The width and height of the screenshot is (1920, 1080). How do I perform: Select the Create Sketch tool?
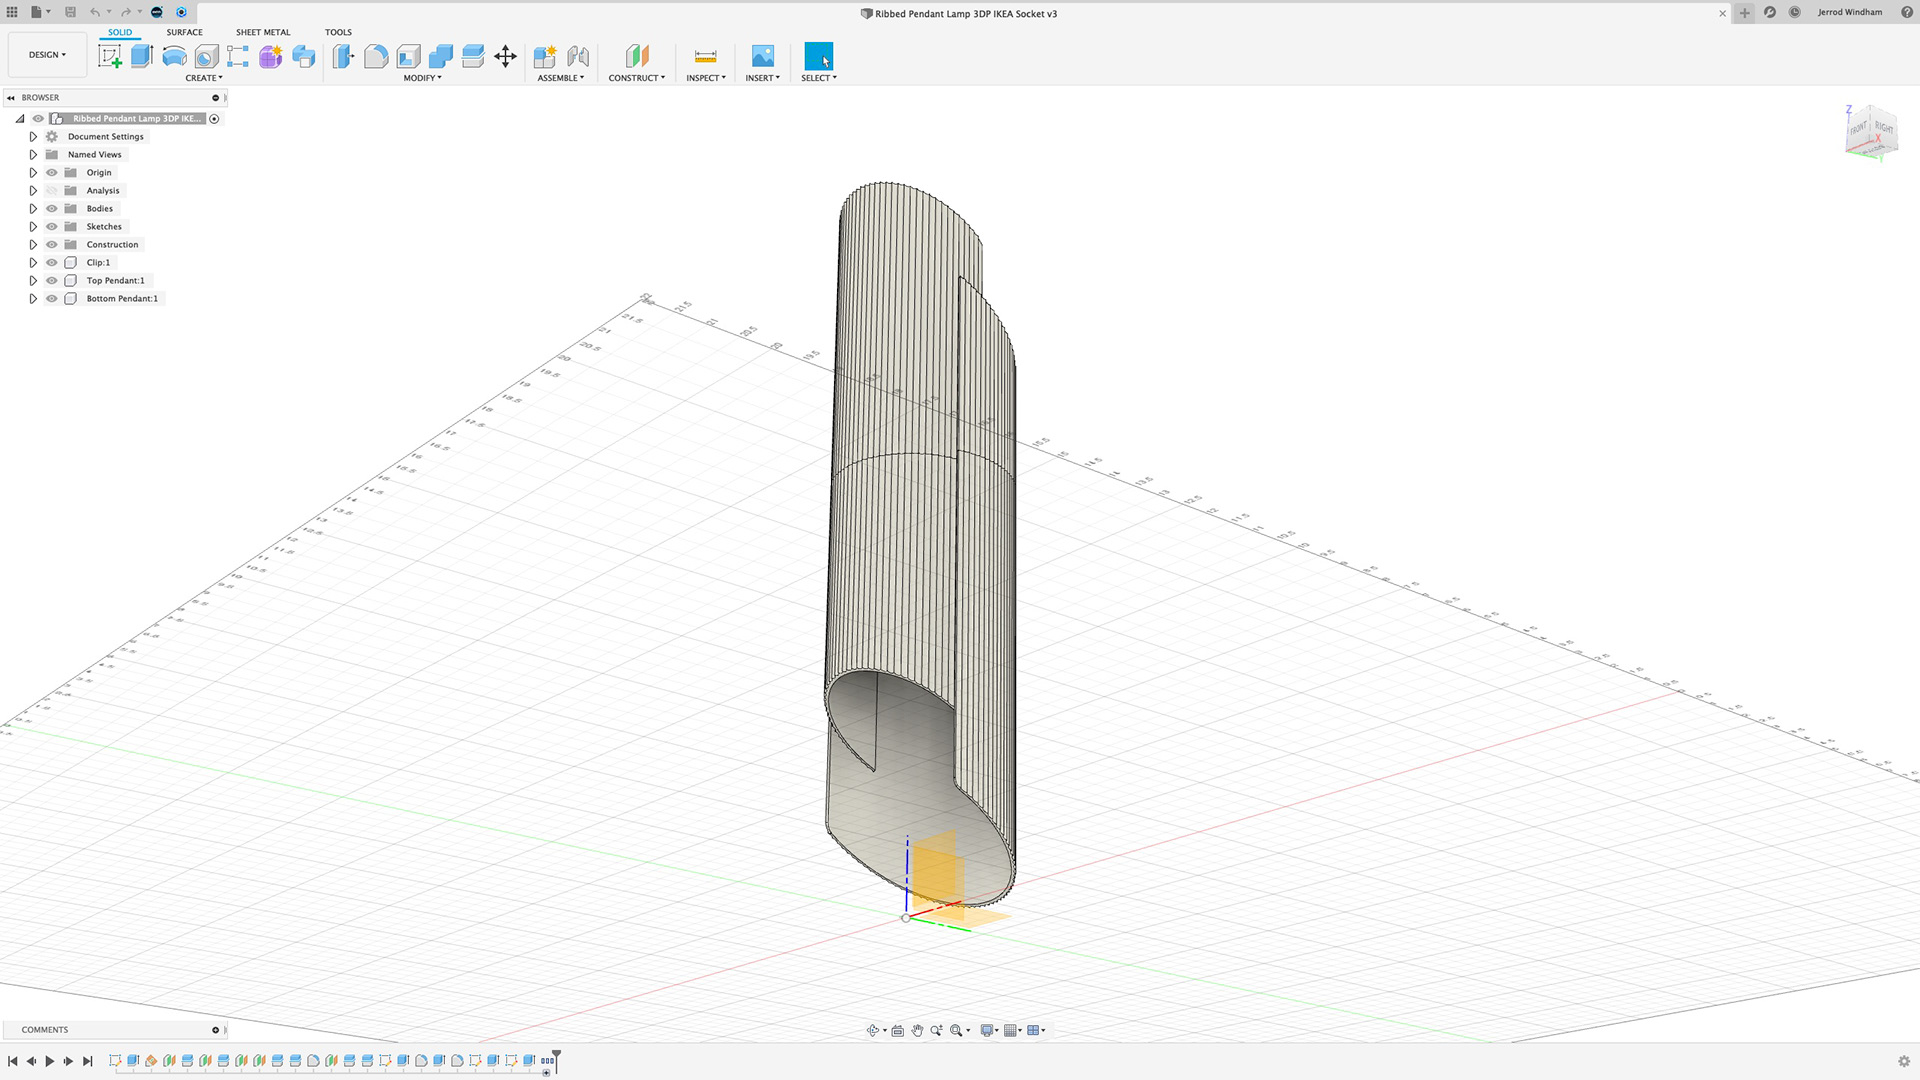tap(110, 57)
